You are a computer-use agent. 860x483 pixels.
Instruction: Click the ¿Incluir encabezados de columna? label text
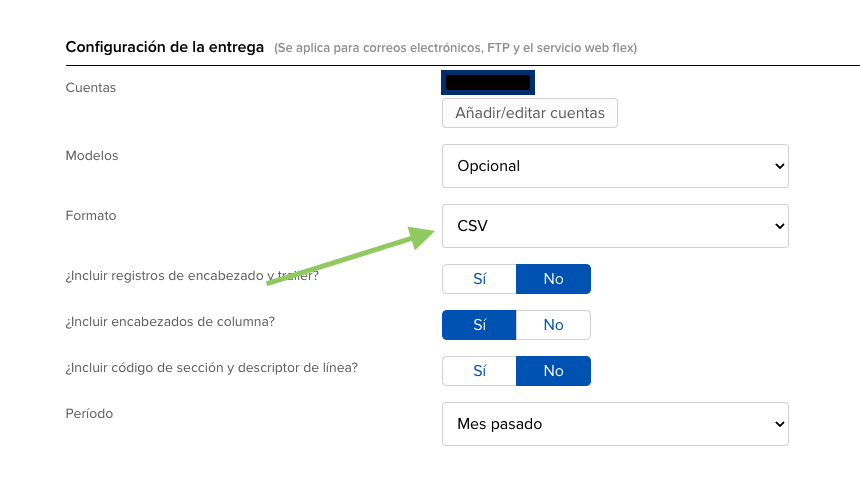[170, 322]
